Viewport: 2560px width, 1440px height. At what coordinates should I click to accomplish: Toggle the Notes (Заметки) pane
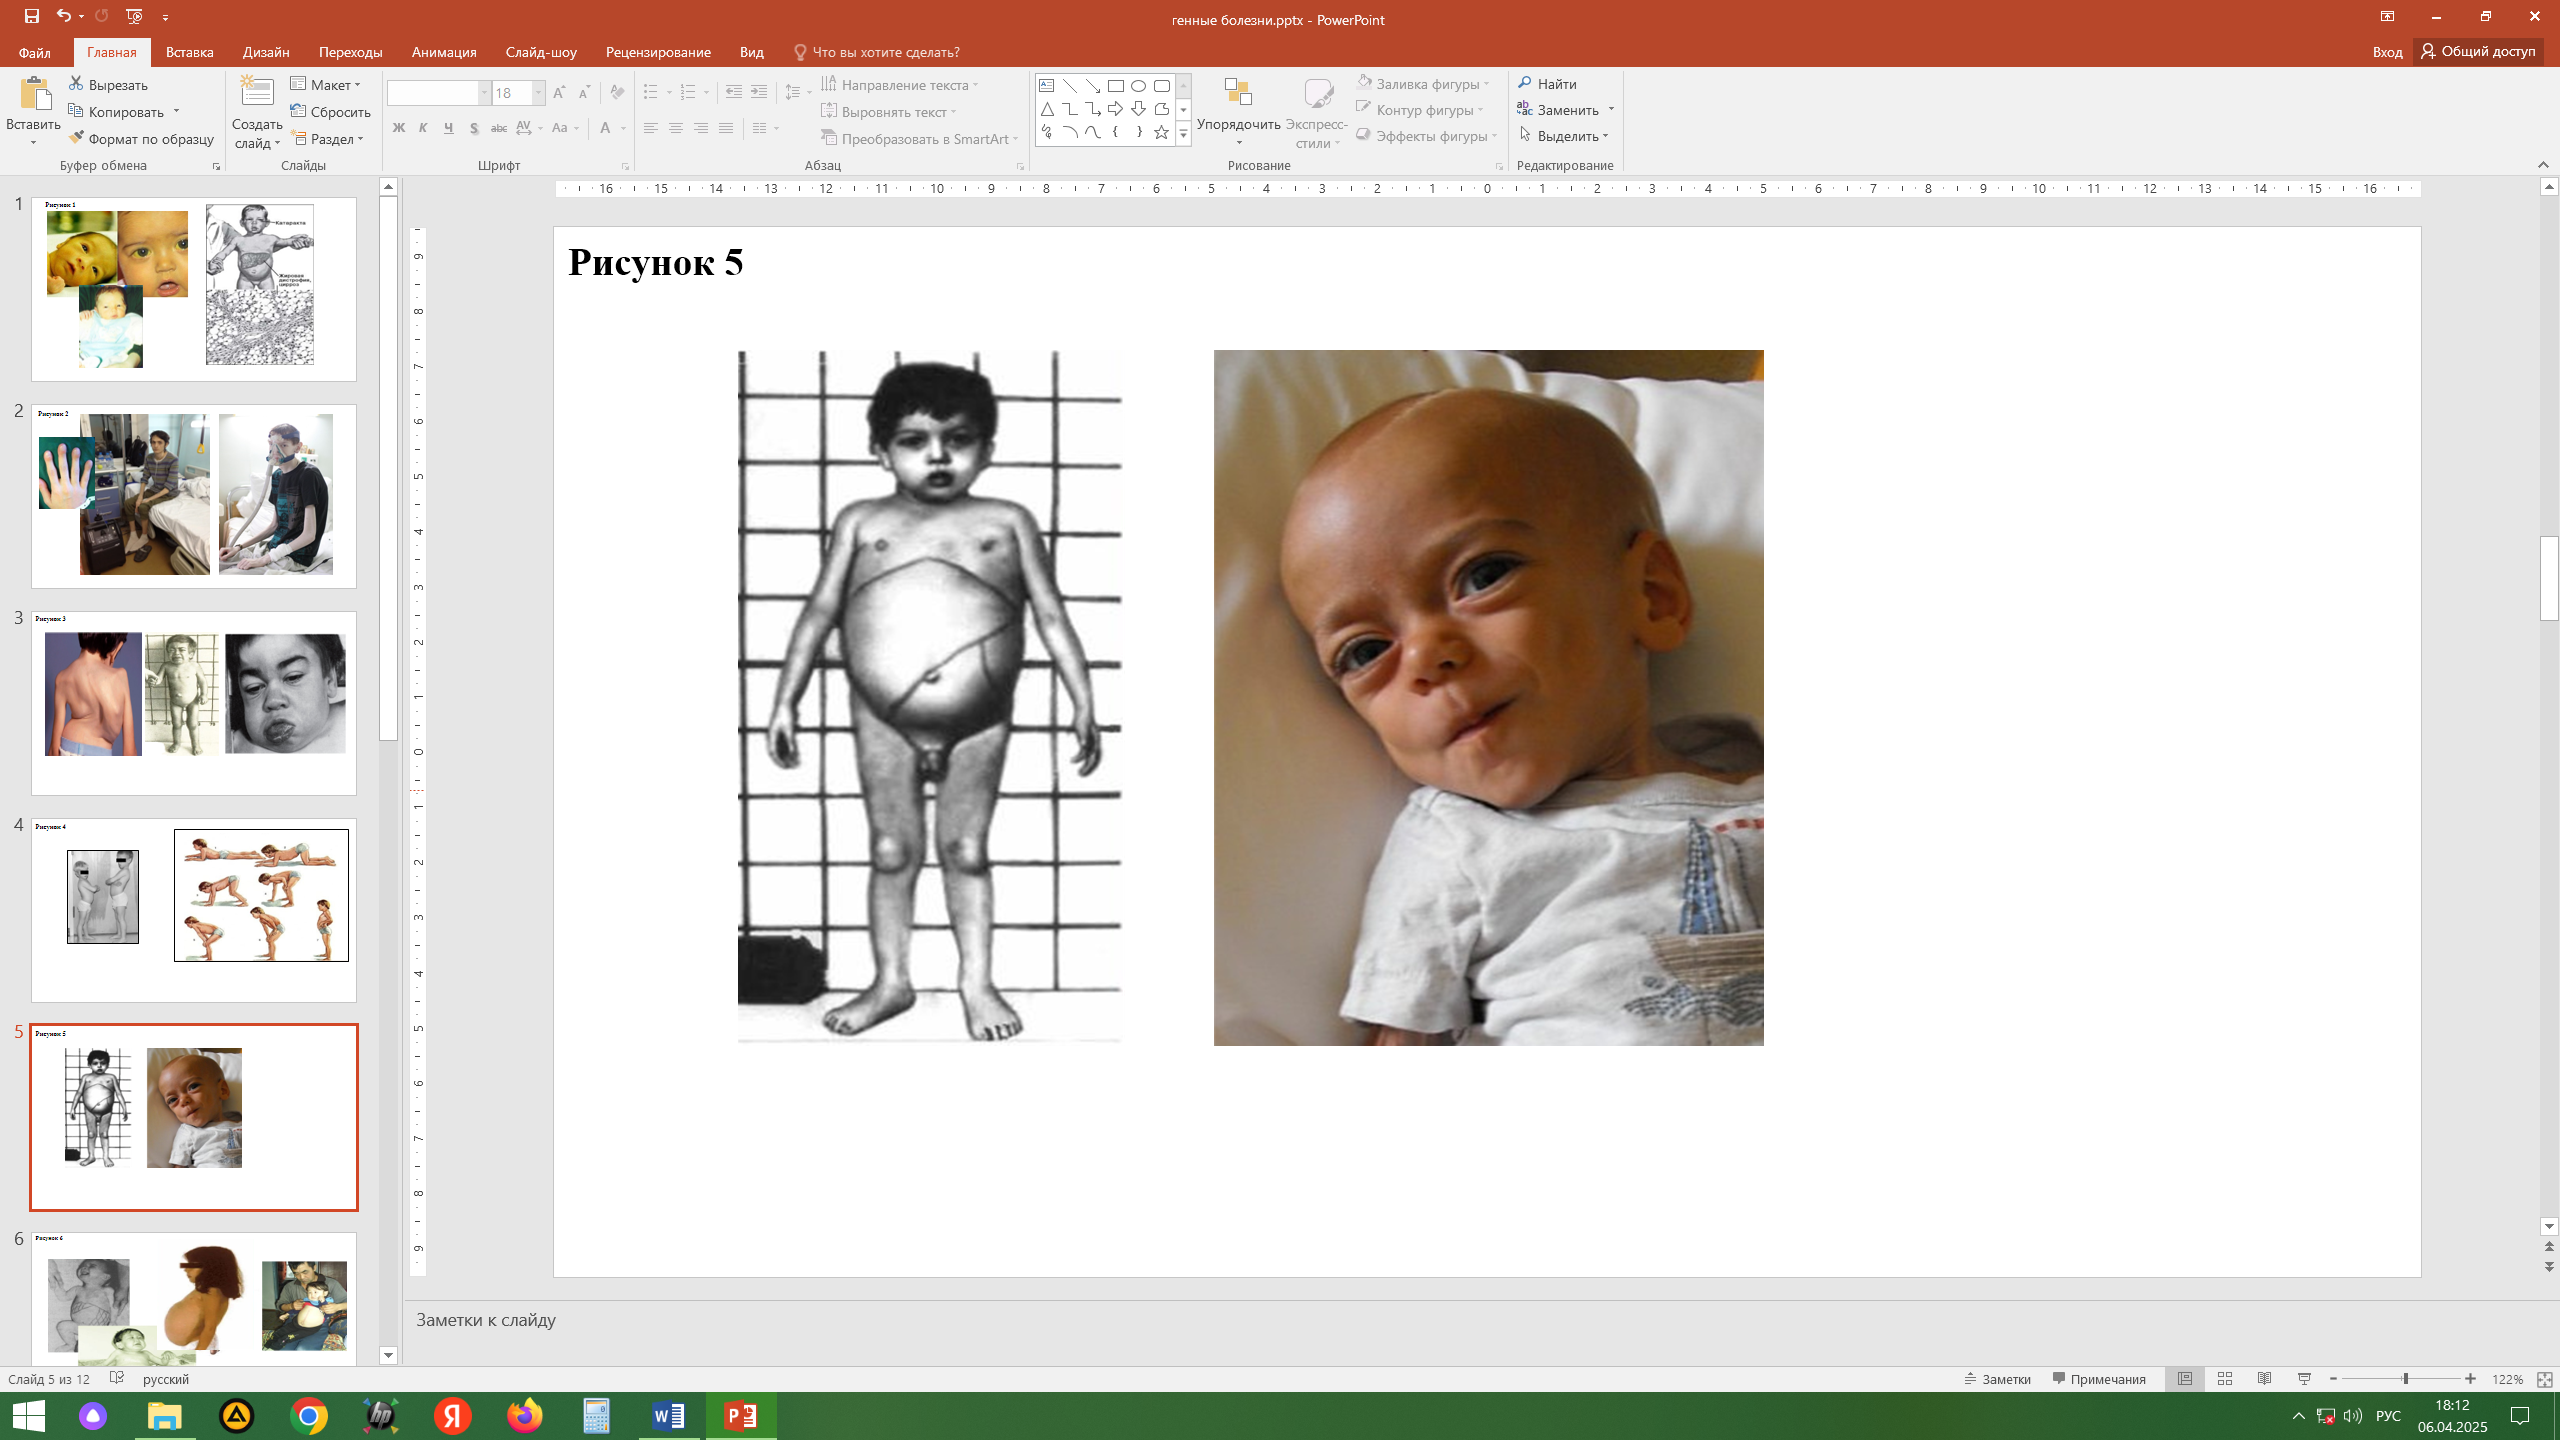pyautogui.click(x=1998, y=1379)
